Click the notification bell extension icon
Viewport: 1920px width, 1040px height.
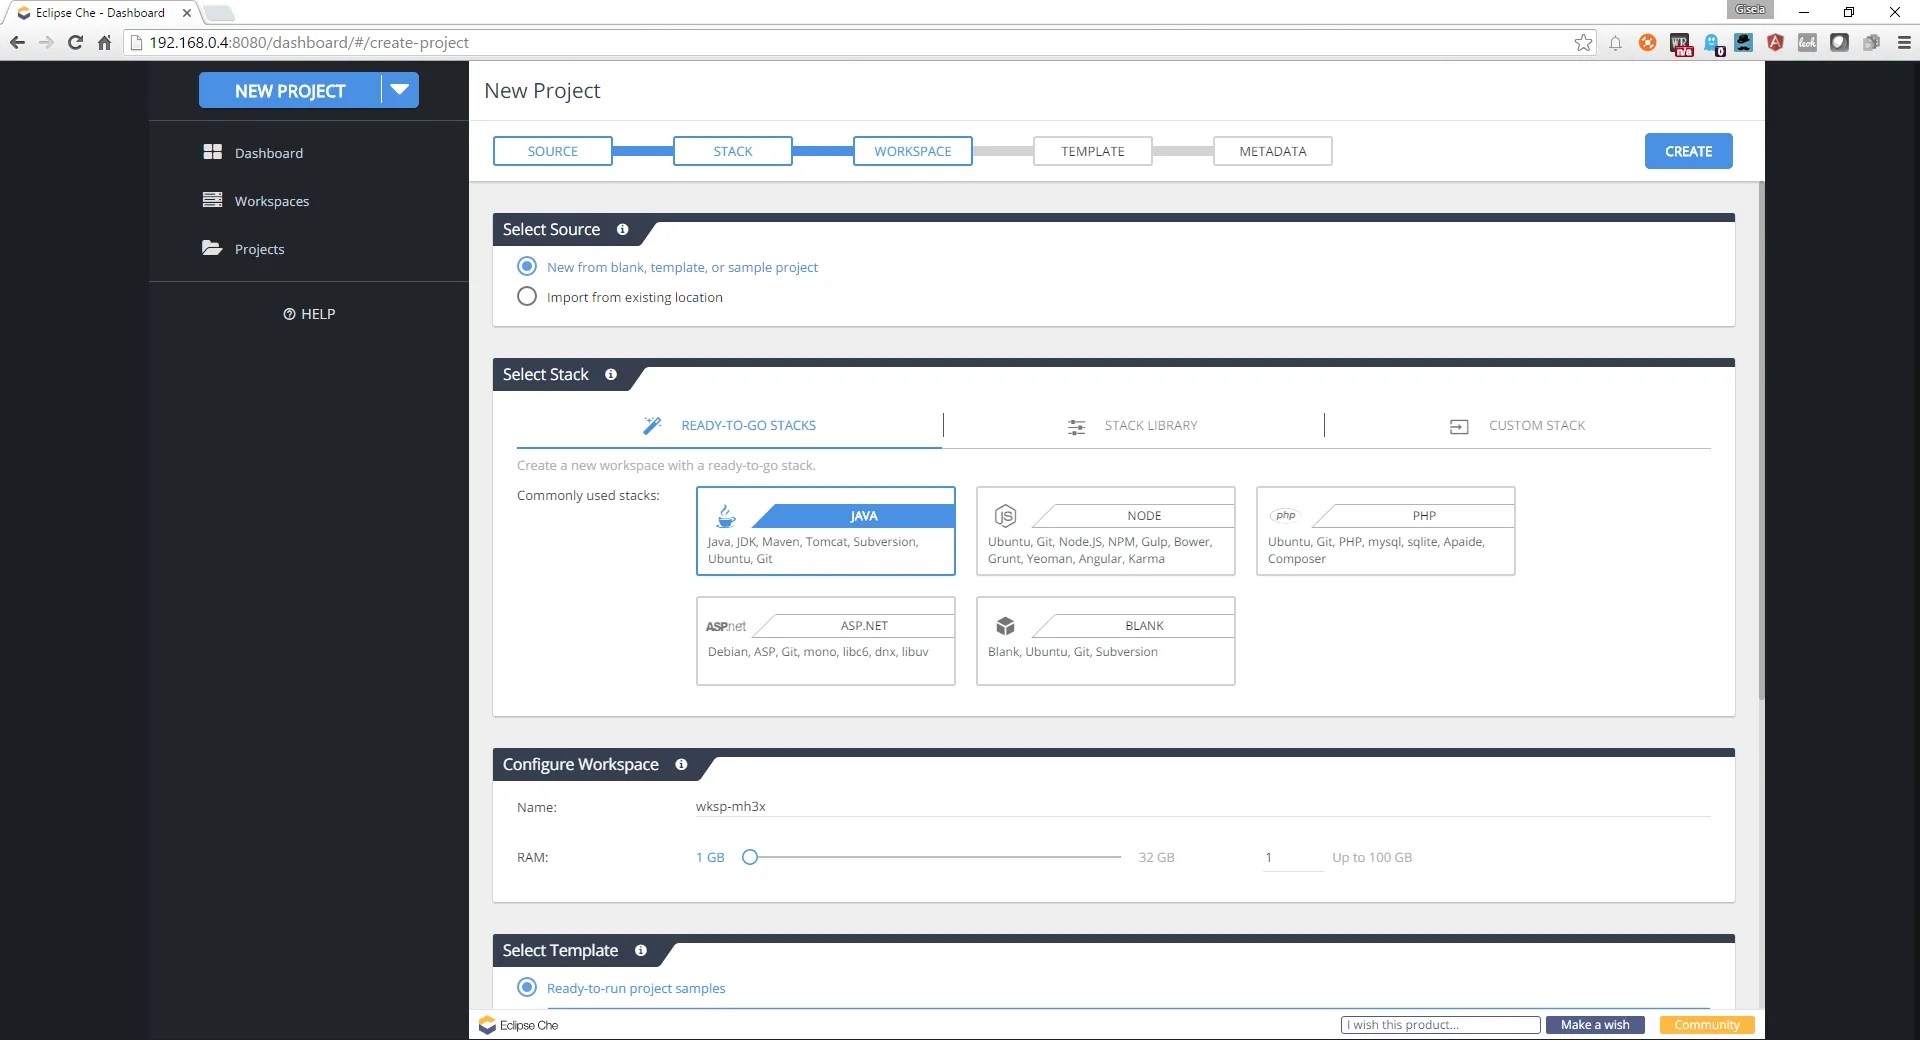[1615, 43]
